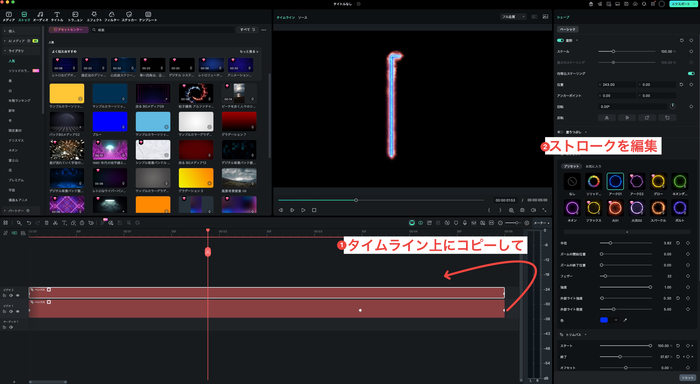The height and width of the screenshot is (384, 700).
Task: Click the shield marker icon in timeline toolbar
Action: (456, 223)
